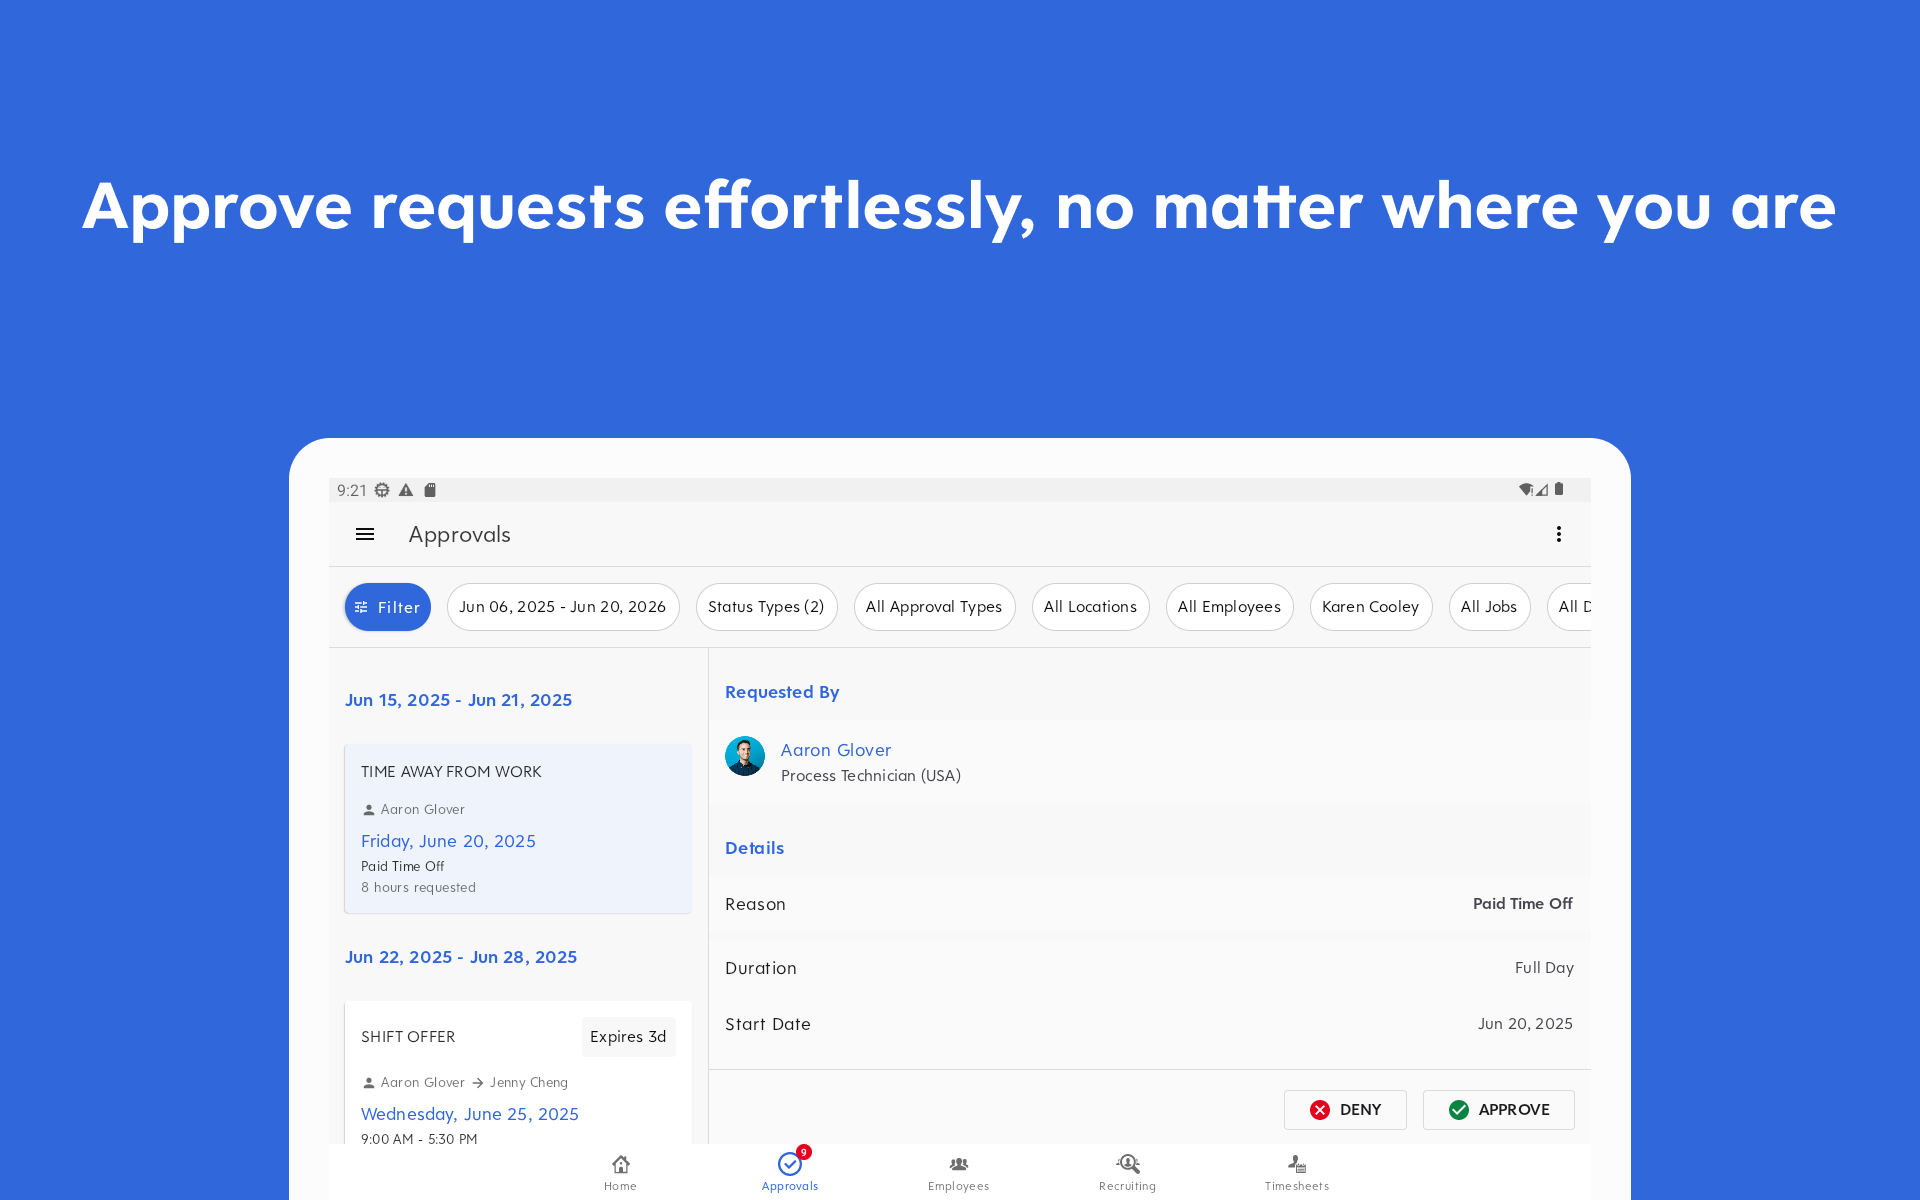Open the three-dot overflow menu

[x=1558, y=534]
